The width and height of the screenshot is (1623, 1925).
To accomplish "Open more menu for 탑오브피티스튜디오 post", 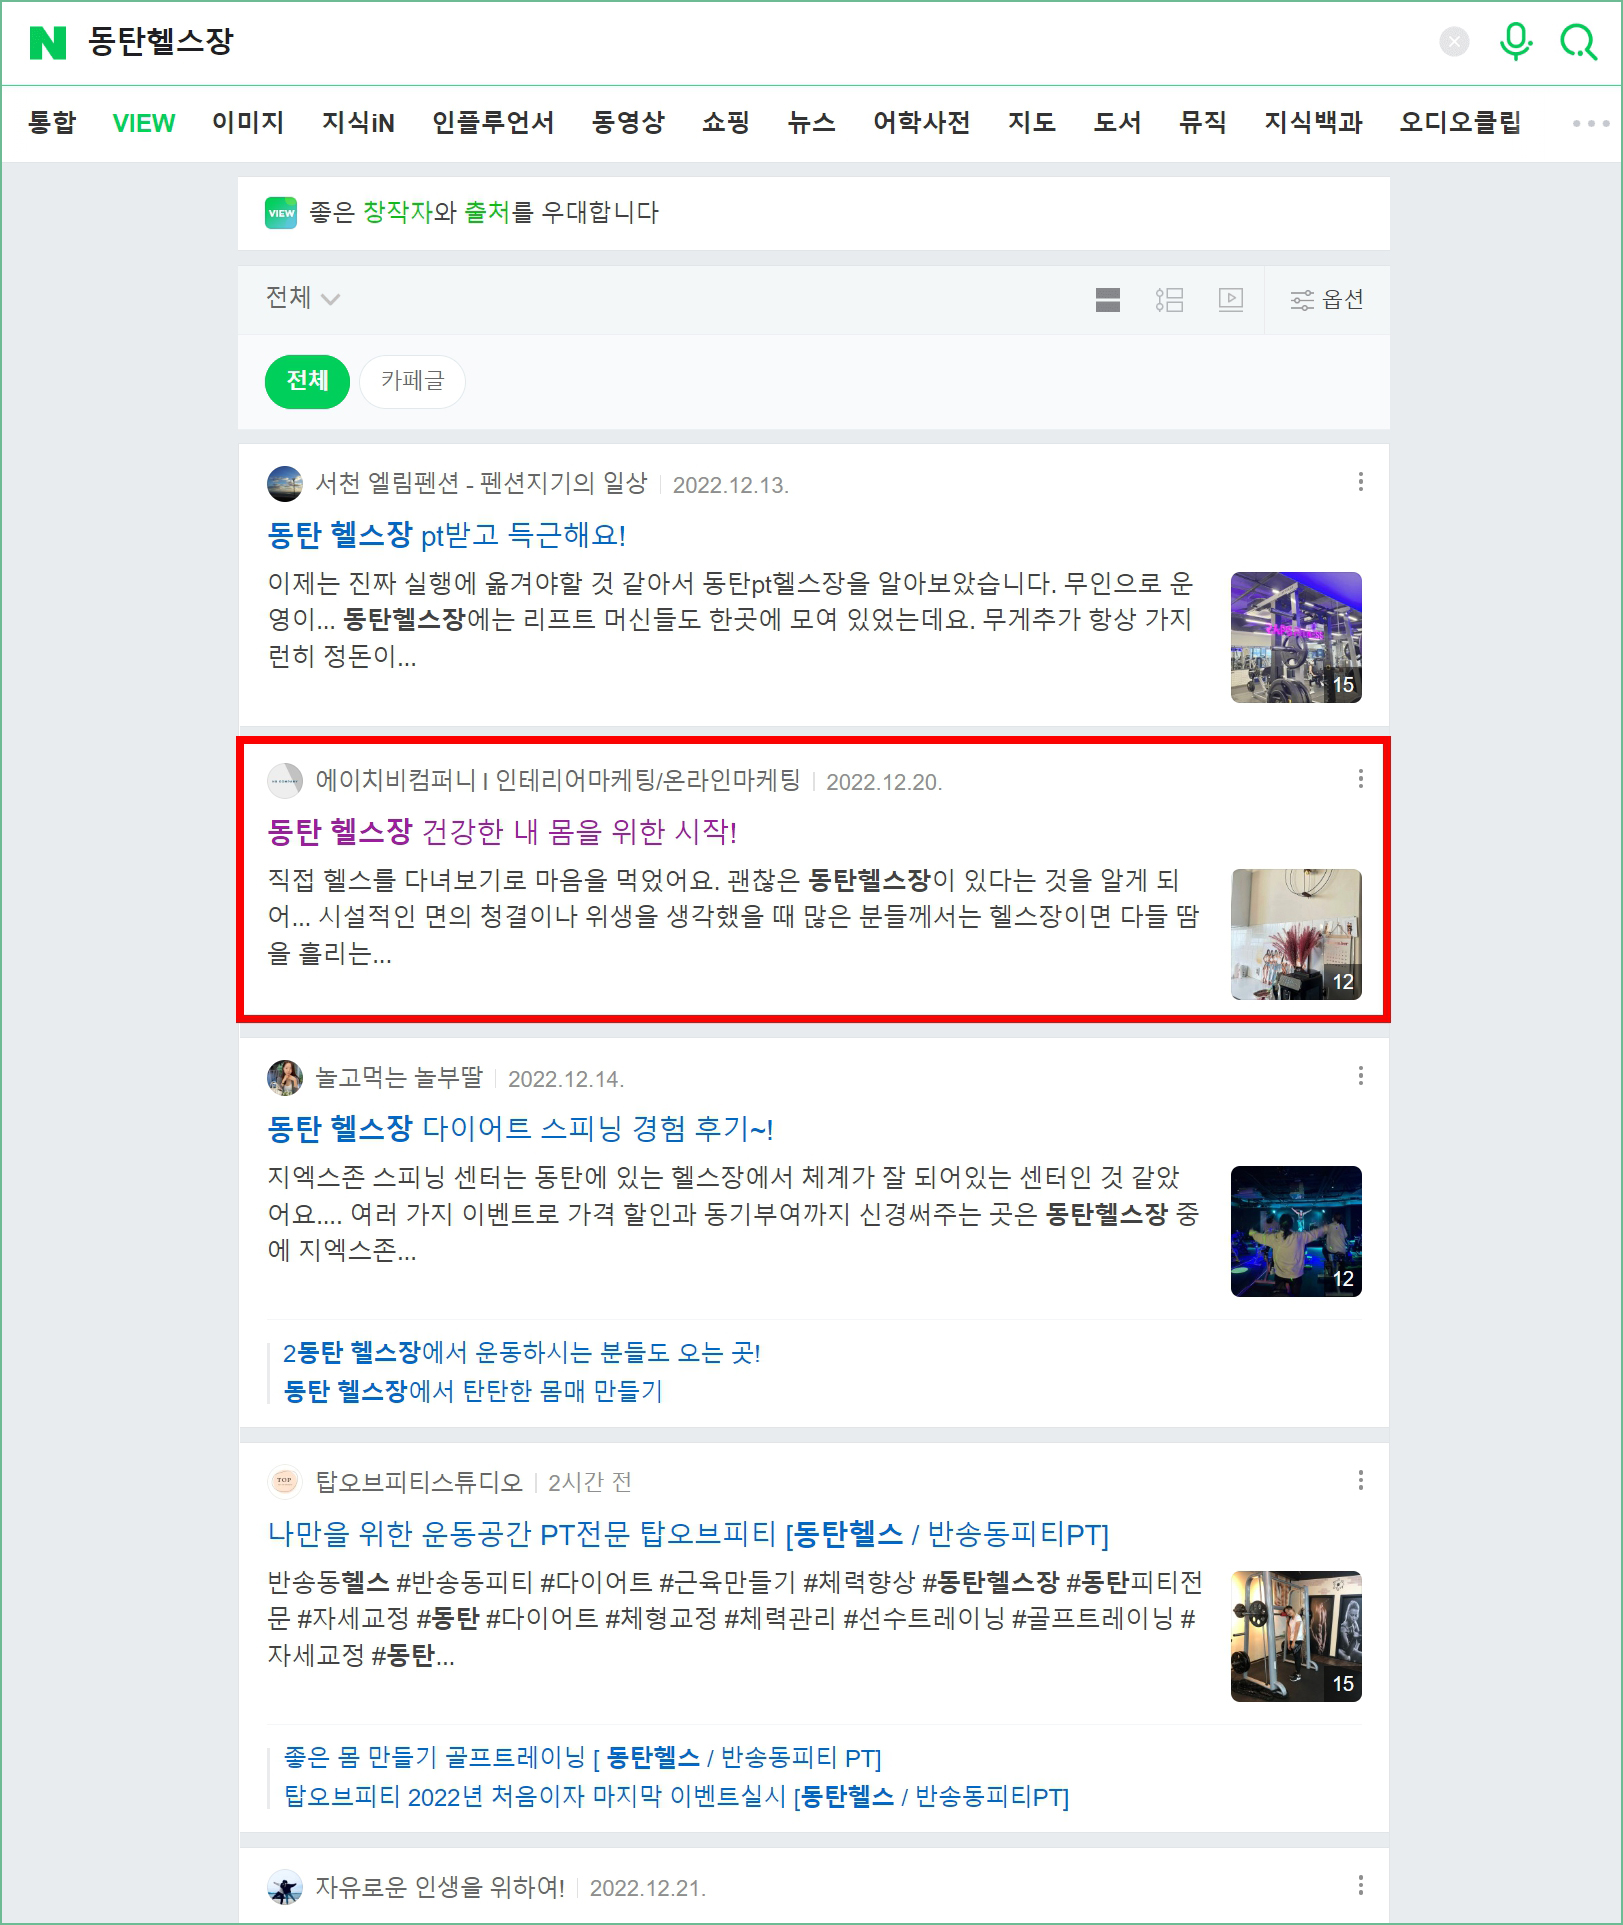I will pyautogui.click(x=1360, y=1480).
